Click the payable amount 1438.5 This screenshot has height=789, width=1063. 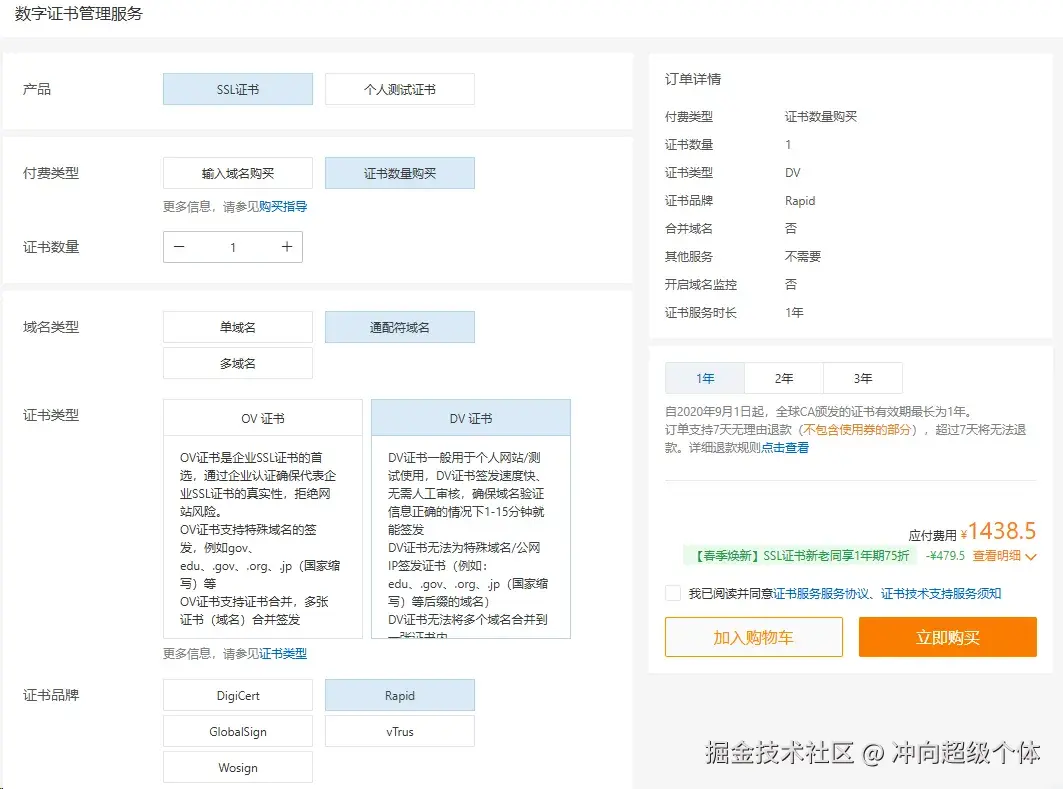point(1002,531)
